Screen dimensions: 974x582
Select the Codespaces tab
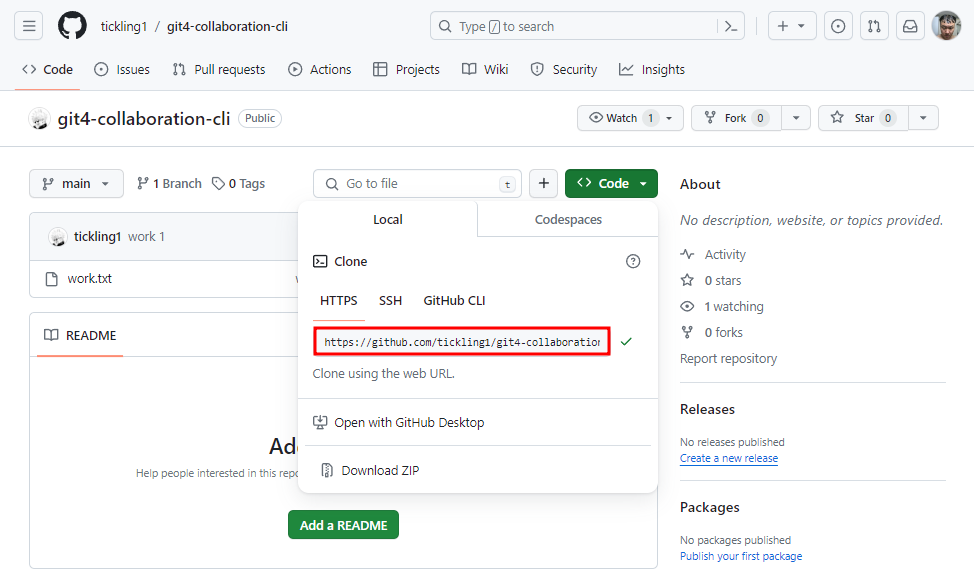pos(568,219)
